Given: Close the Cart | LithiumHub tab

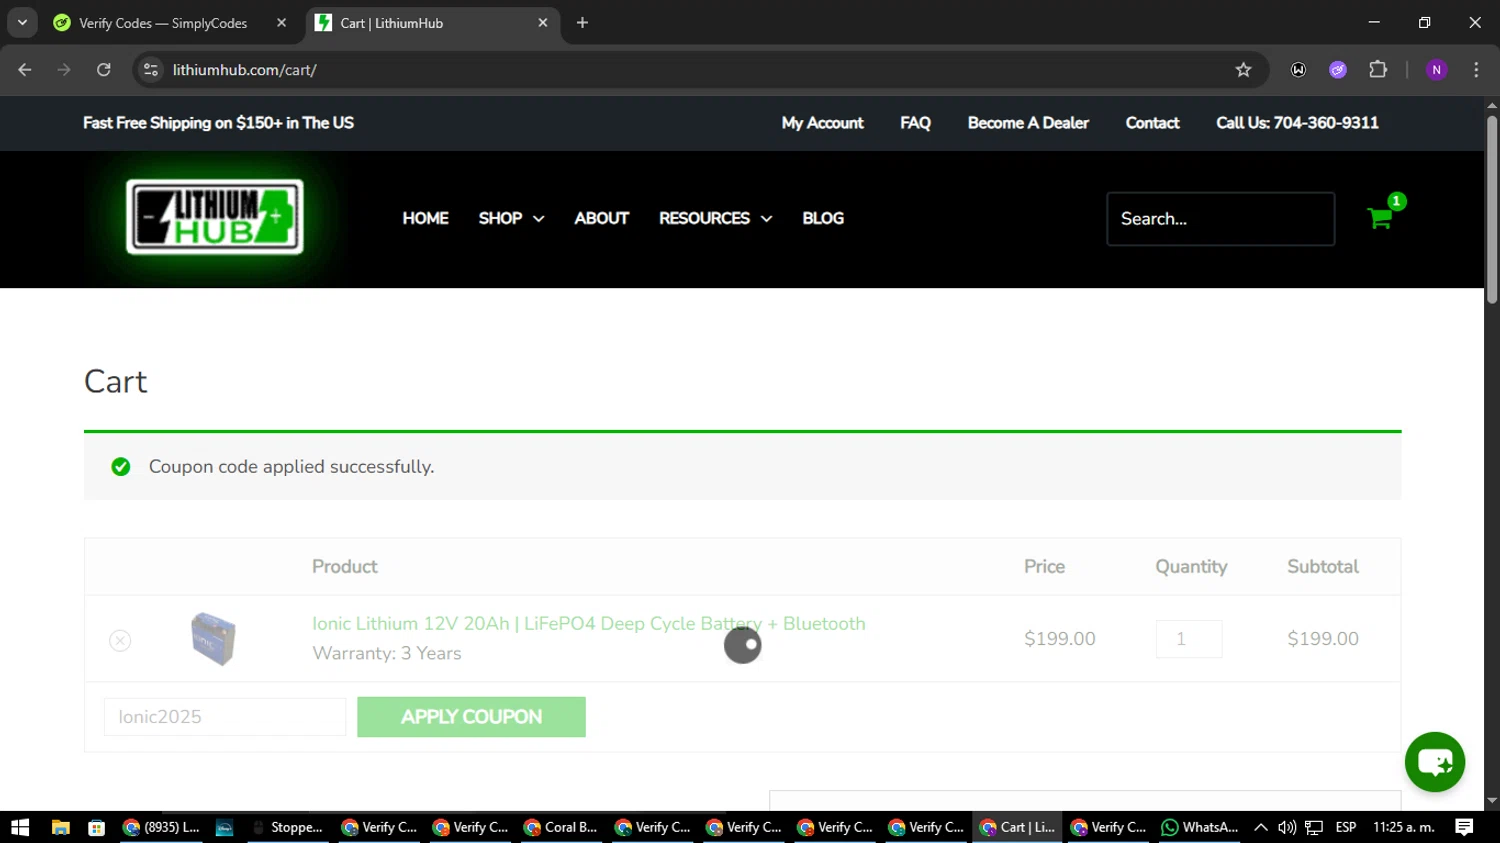Looking at the screenshot, I should click(x=543, y=23).
